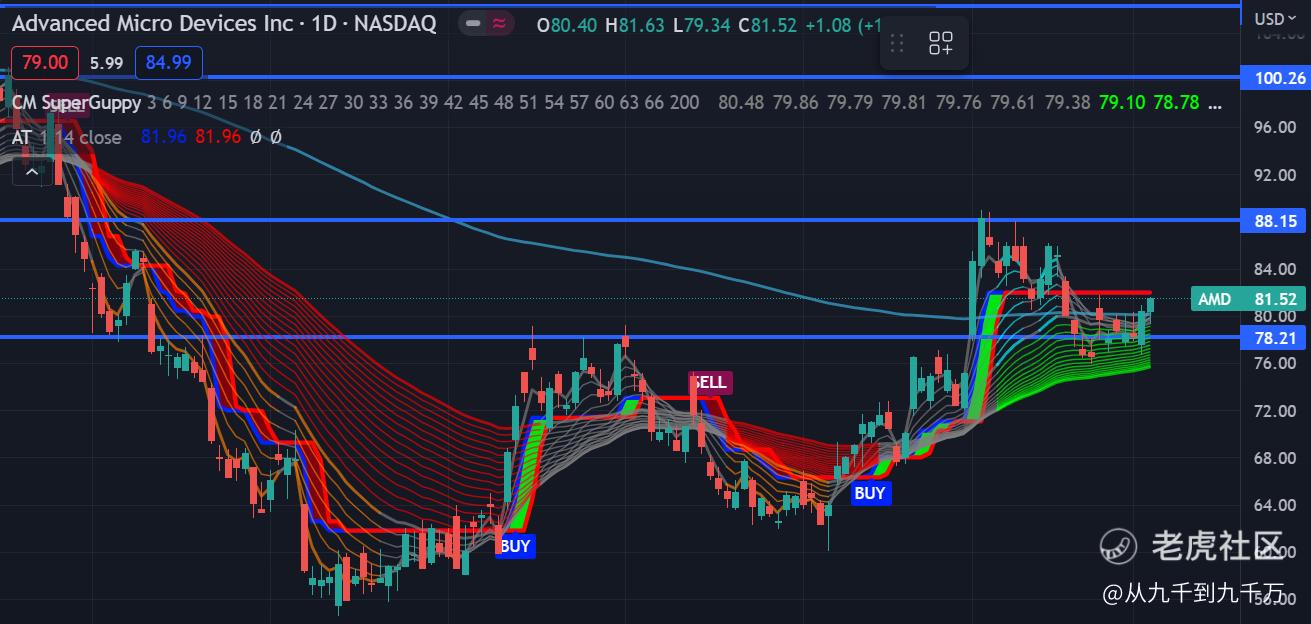This screenshot has width=1311, height=624.
Task: Select the AT 1 14 close indicator legend
Action: [66, 137]
